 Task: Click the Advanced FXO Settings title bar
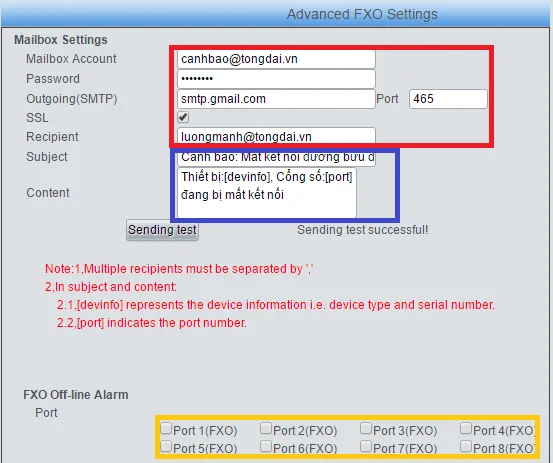click(x=276, y=14)
